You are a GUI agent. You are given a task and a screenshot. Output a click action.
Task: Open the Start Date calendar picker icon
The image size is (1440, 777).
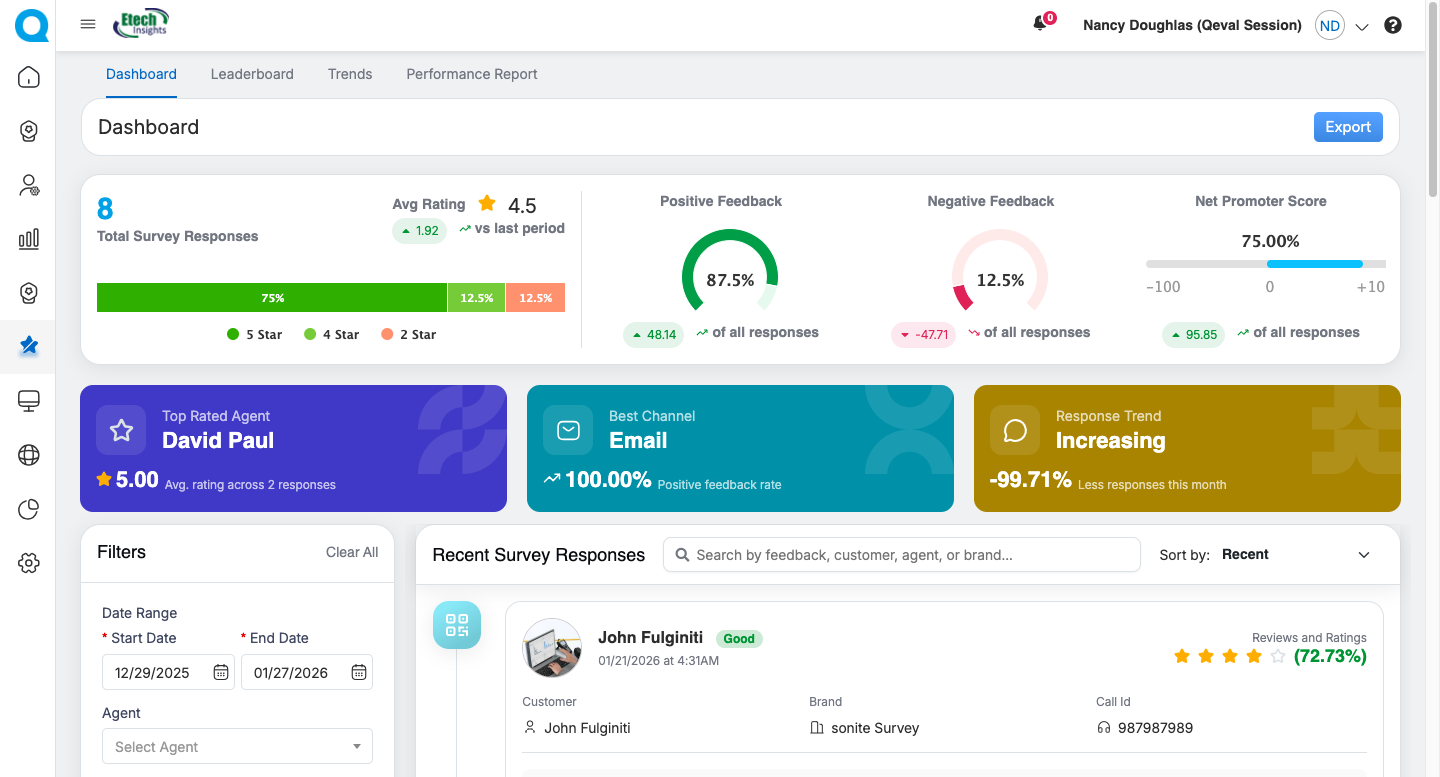(x=221, y=673)
